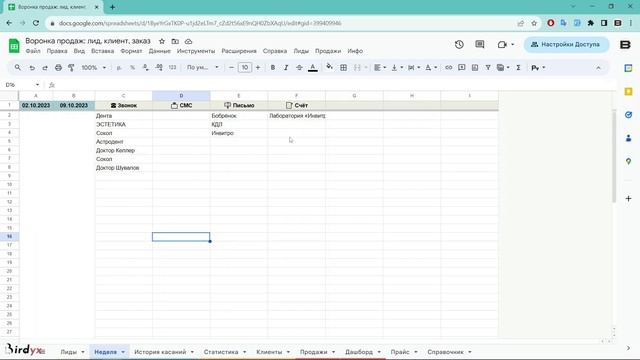Open the Расширения menu
The width and height of the screenshot is (640, 360).
click(x=239, y=51)
